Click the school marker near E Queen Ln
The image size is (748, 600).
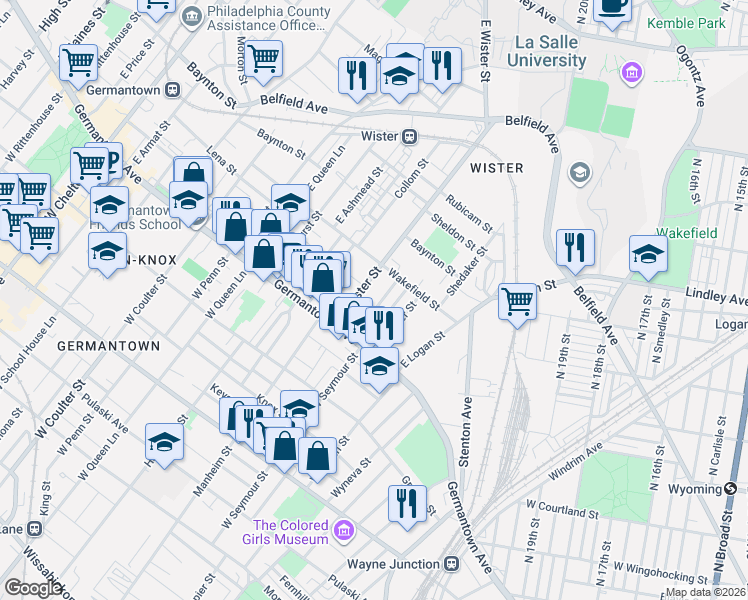click(x=291, y=204)
